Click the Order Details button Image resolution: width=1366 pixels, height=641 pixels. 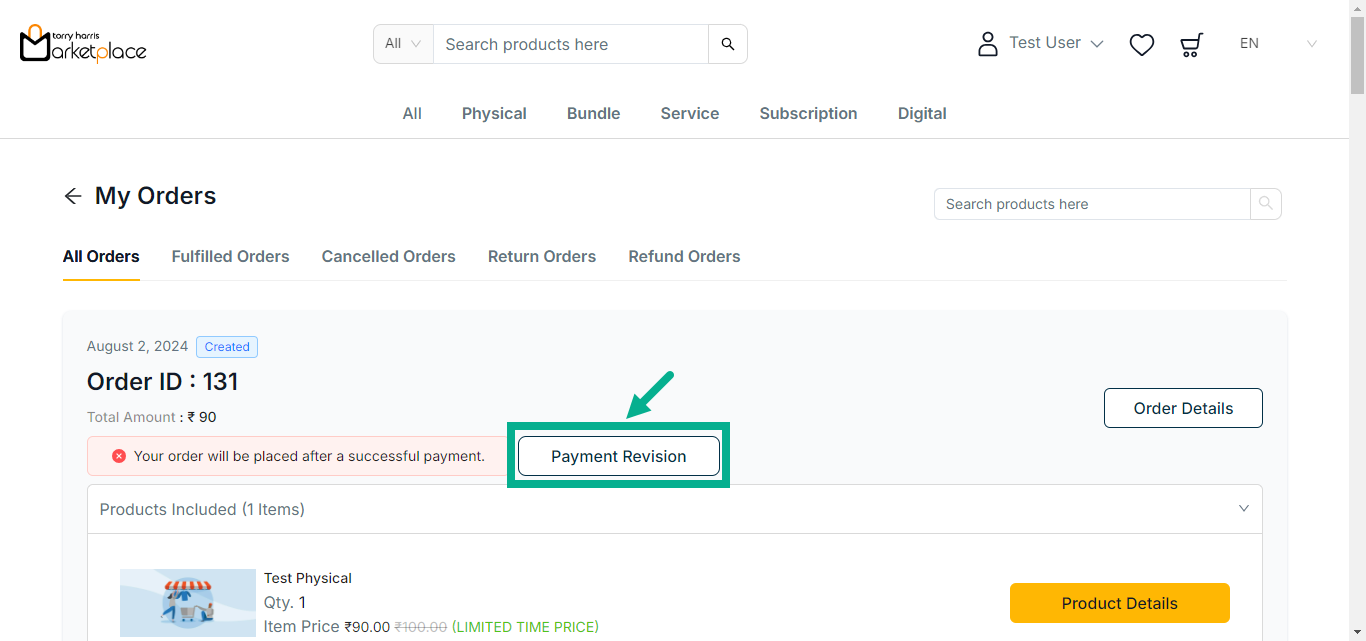coord(1183,408)
